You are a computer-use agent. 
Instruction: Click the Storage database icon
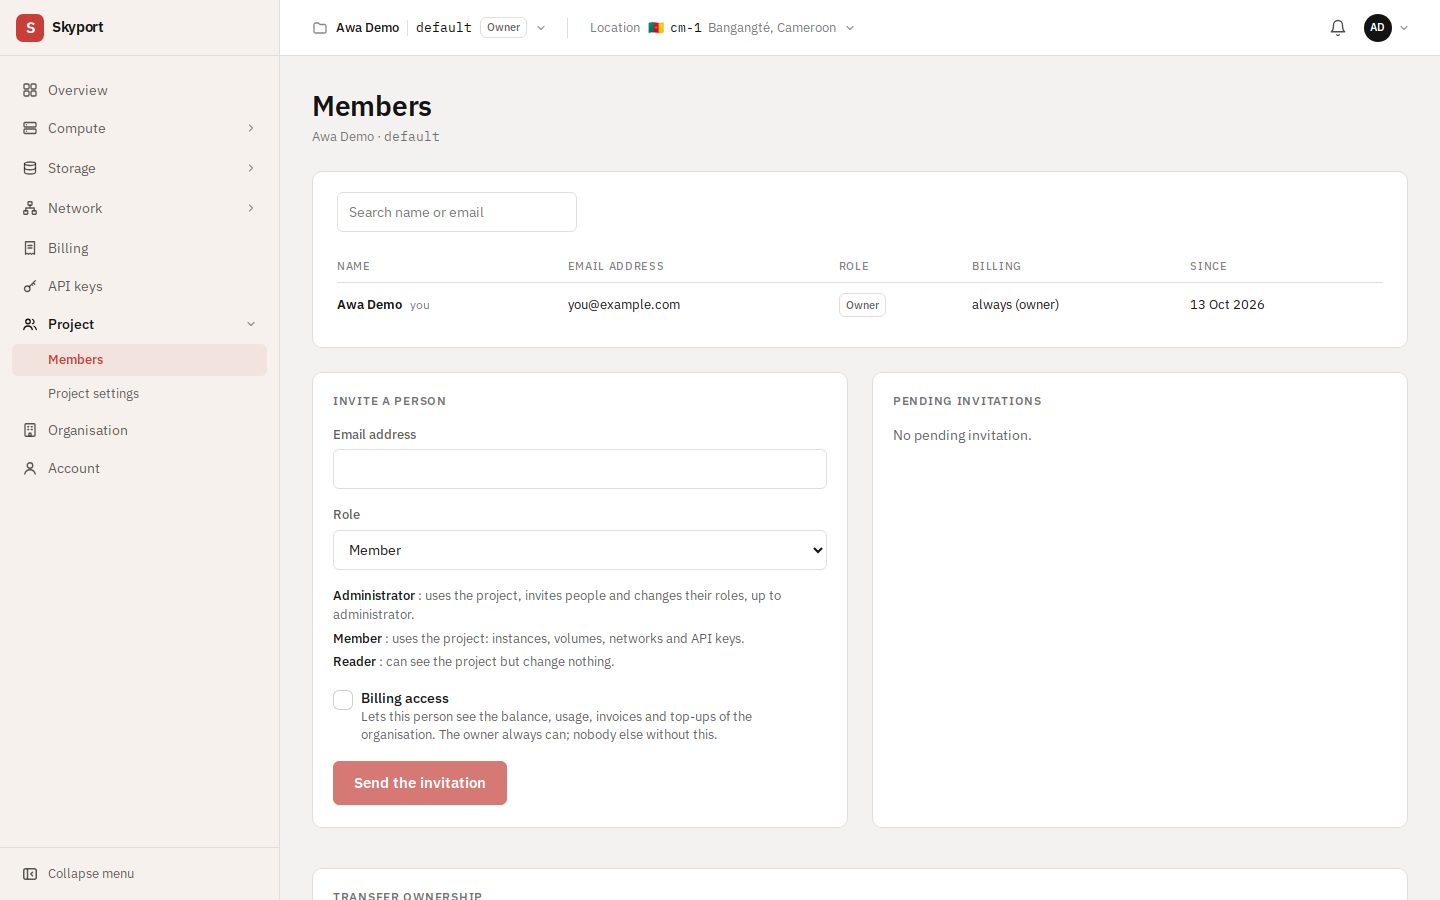click(30, 168)
